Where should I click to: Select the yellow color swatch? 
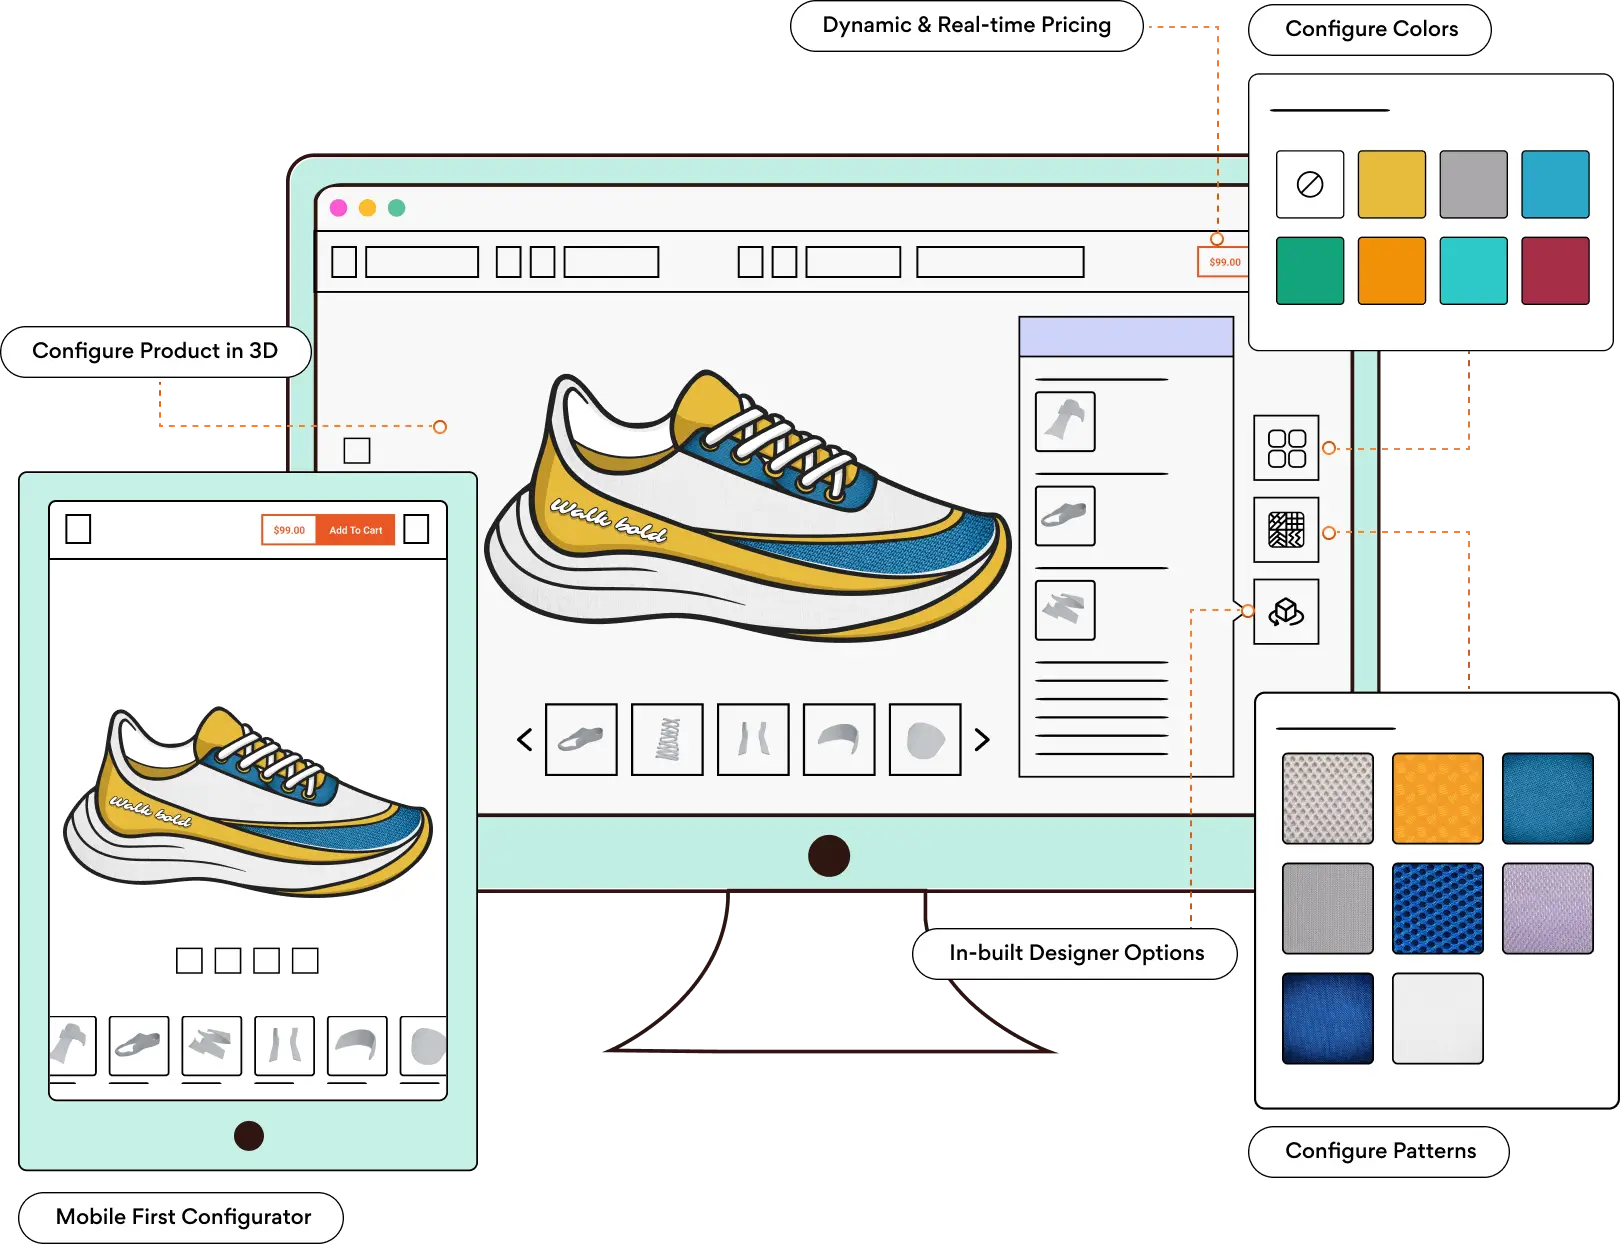[1391, 184]
